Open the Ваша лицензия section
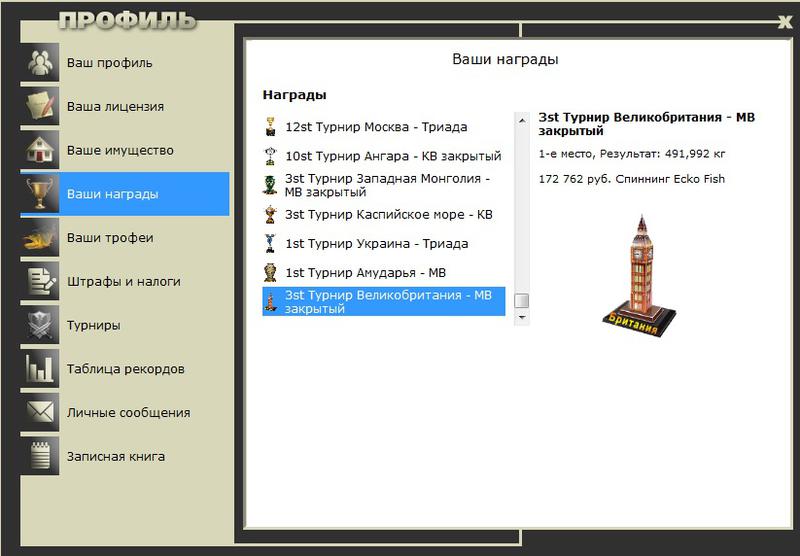Viewport: 800px width, 556px height. (124, 106)
